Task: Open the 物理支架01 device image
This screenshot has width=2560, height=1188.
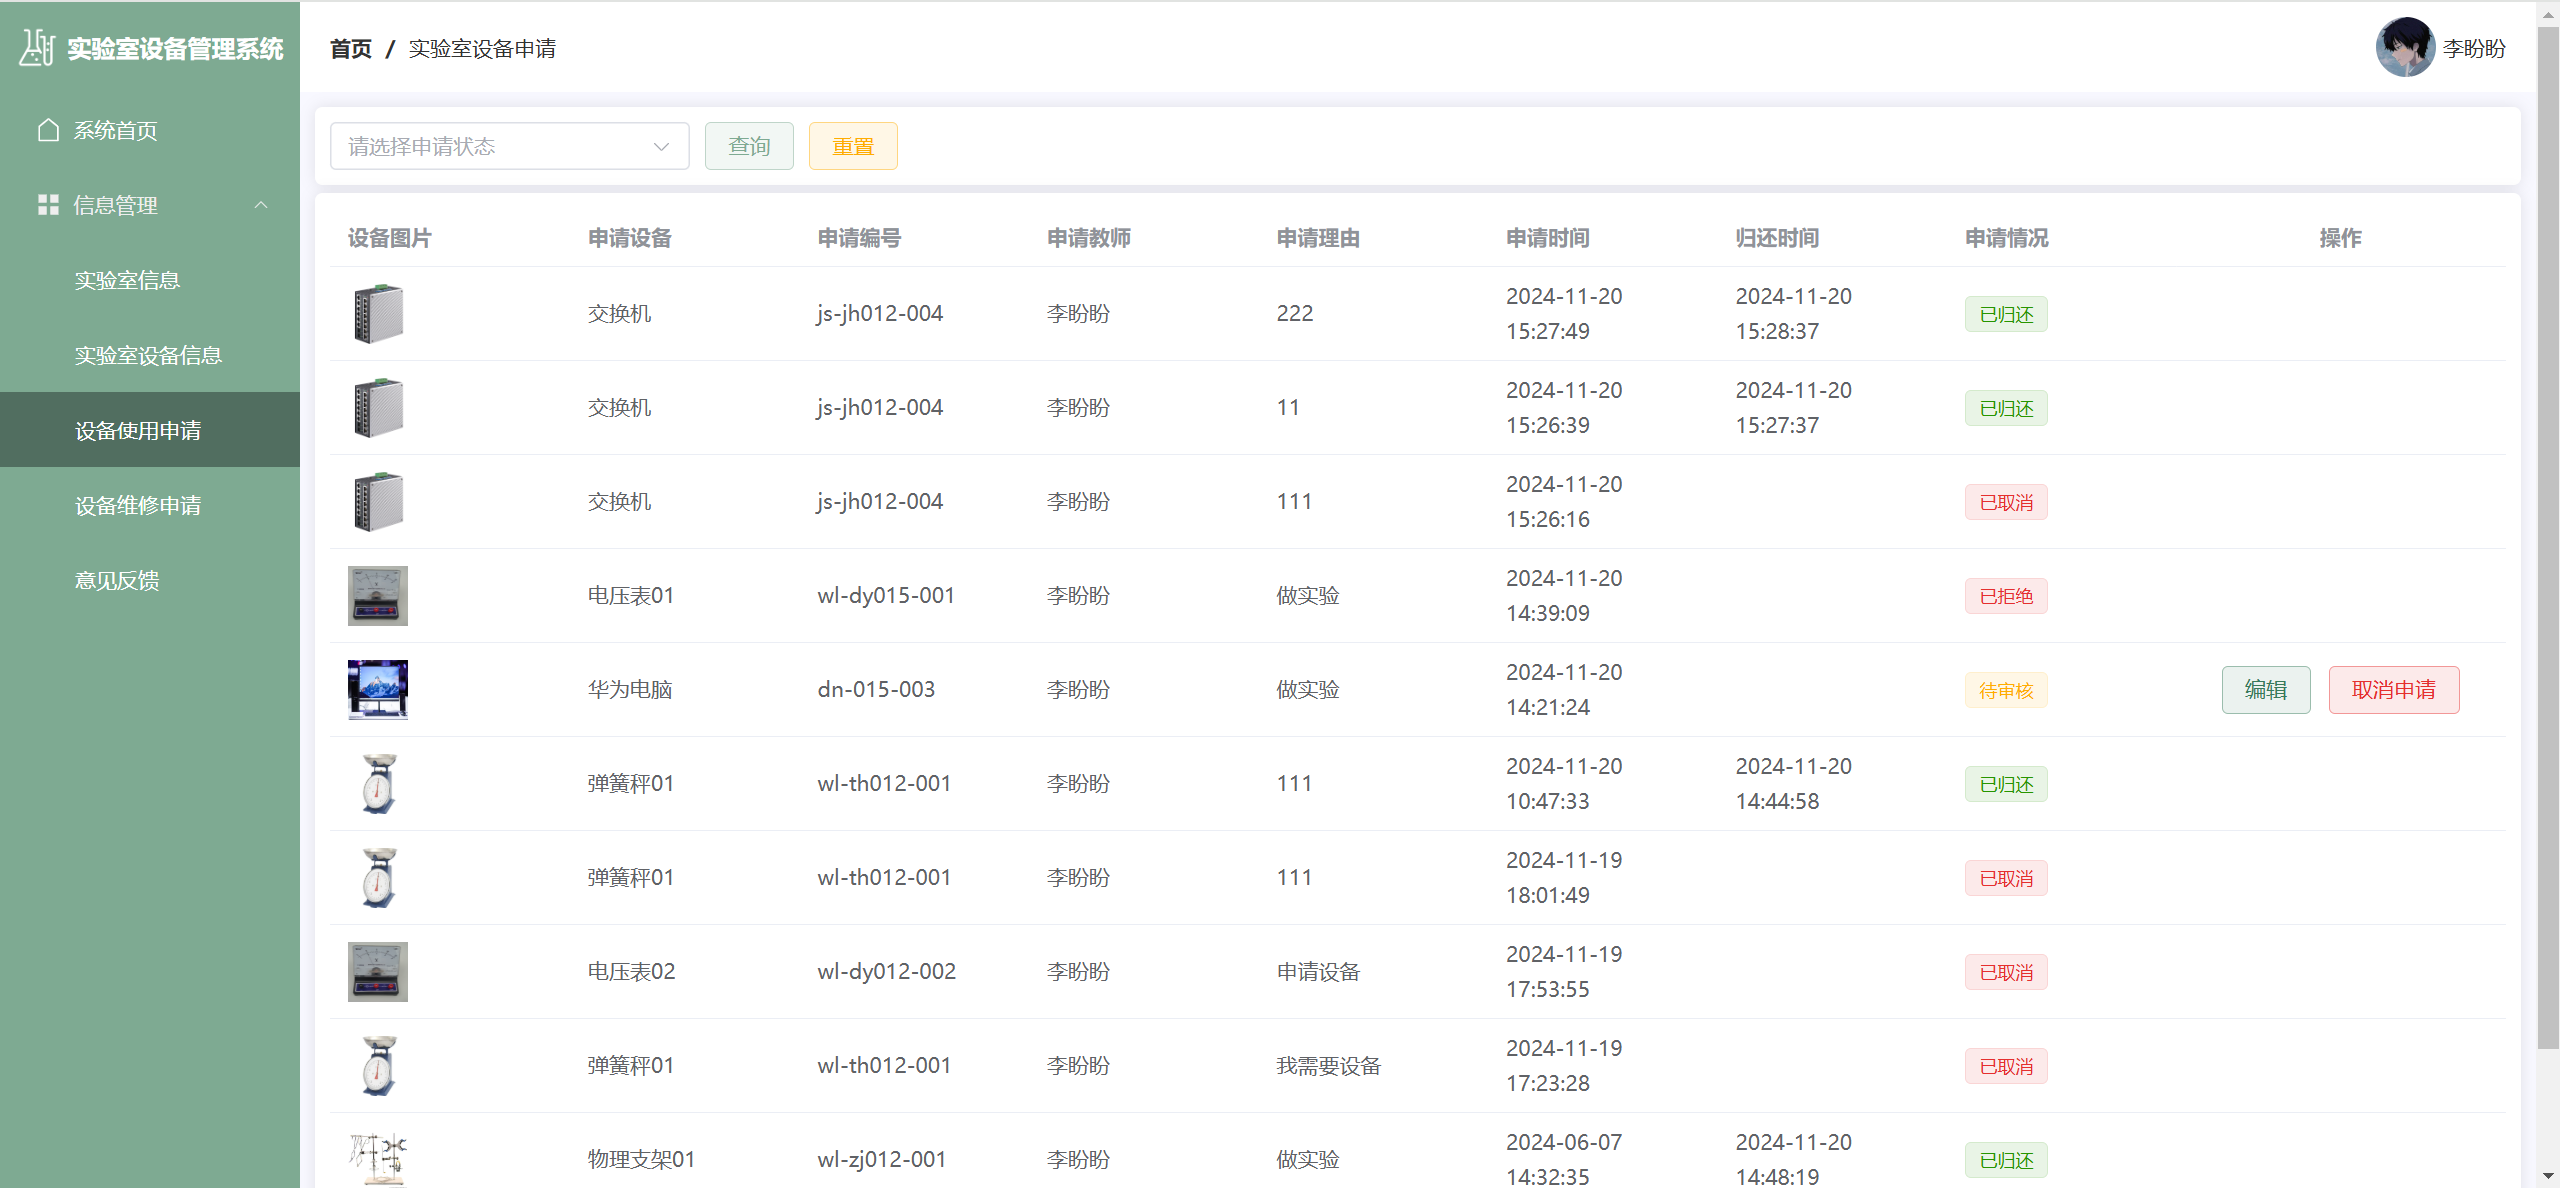Action: pos(377,1159)
